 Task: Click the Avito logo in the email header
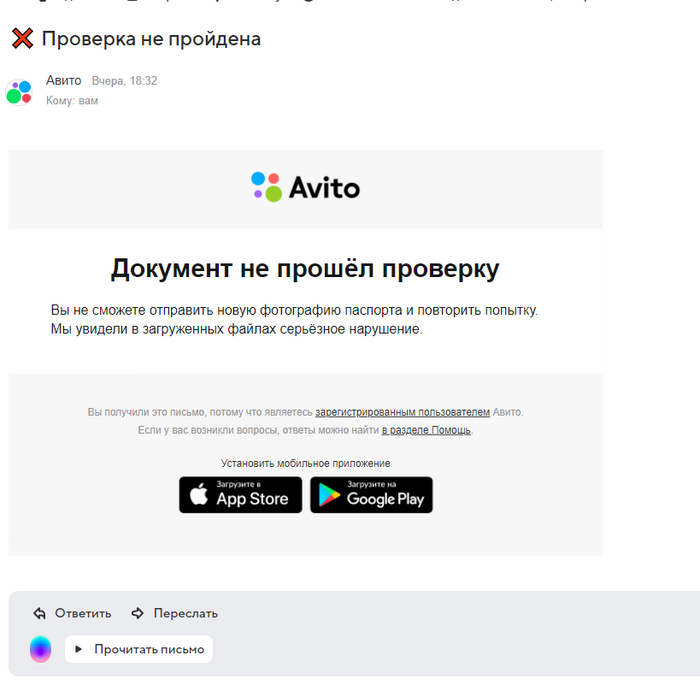click(x=305, y=187)
